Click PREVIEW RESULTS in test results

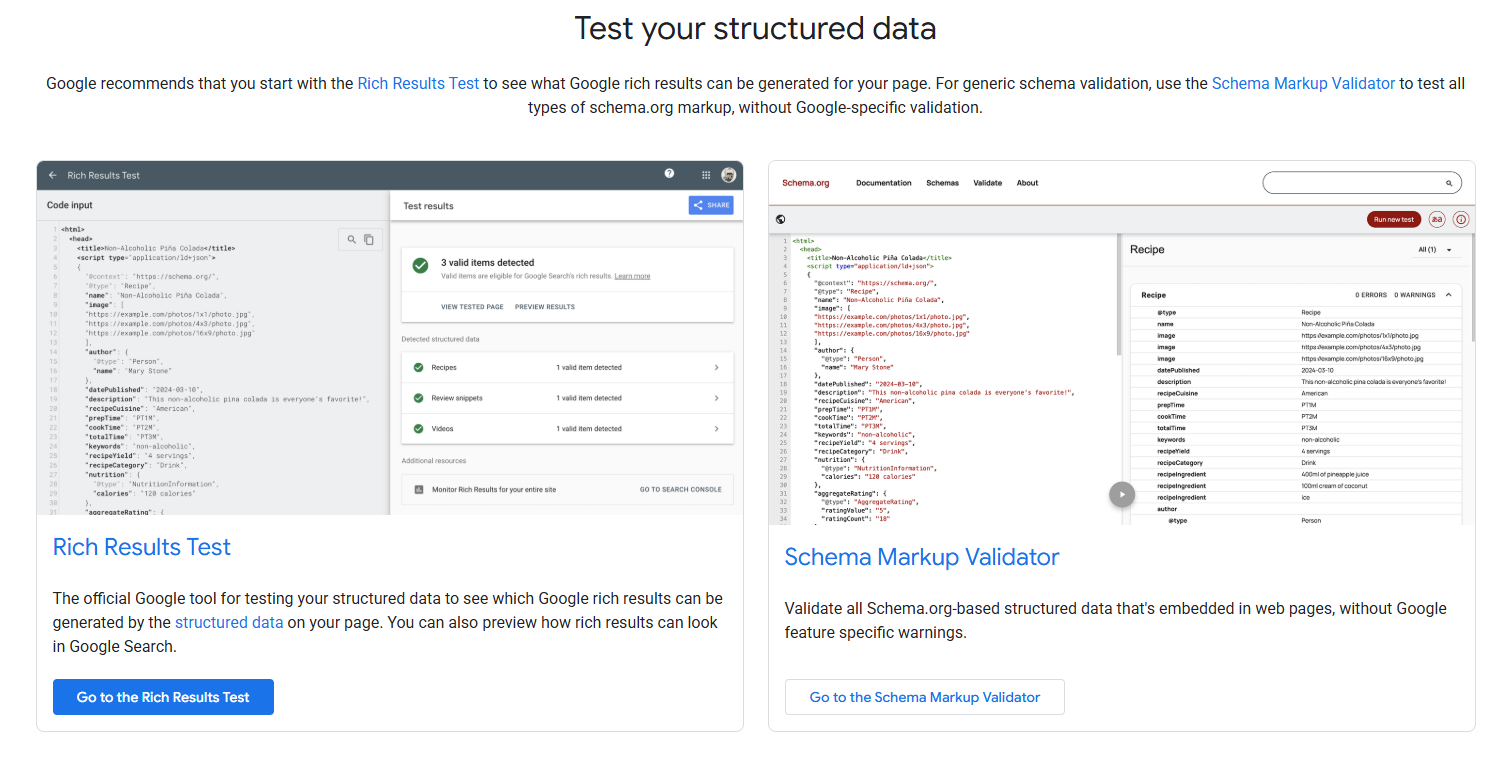point(545,307)
